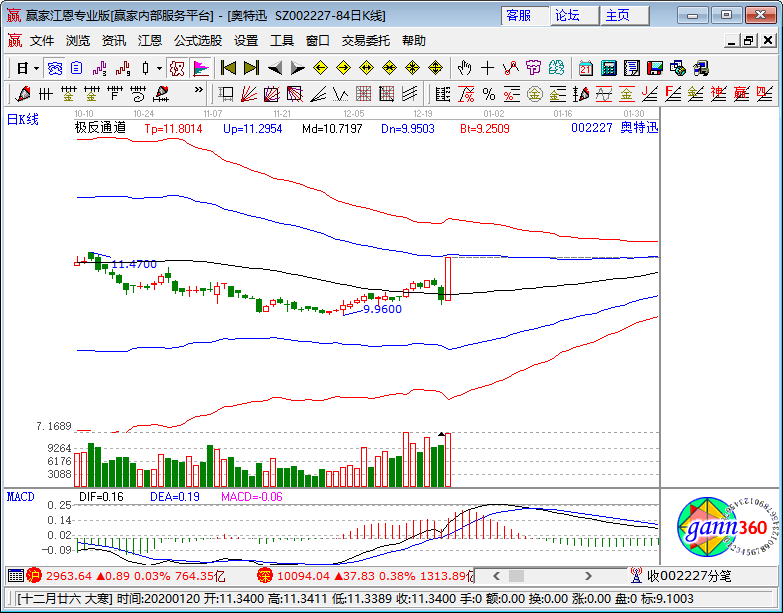Open the notepad document icon
This screenshot has width=783, height=613.
[x=632, y=68]
